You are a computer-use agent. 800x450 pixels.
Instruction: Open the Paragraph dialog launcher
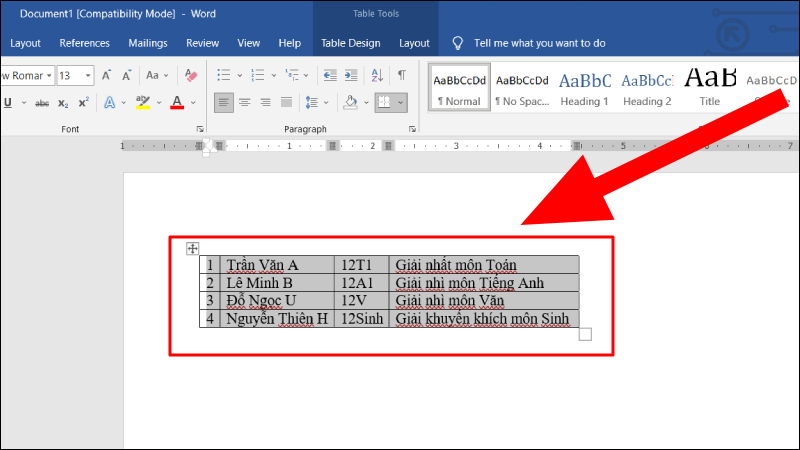(x=412, y=130)
